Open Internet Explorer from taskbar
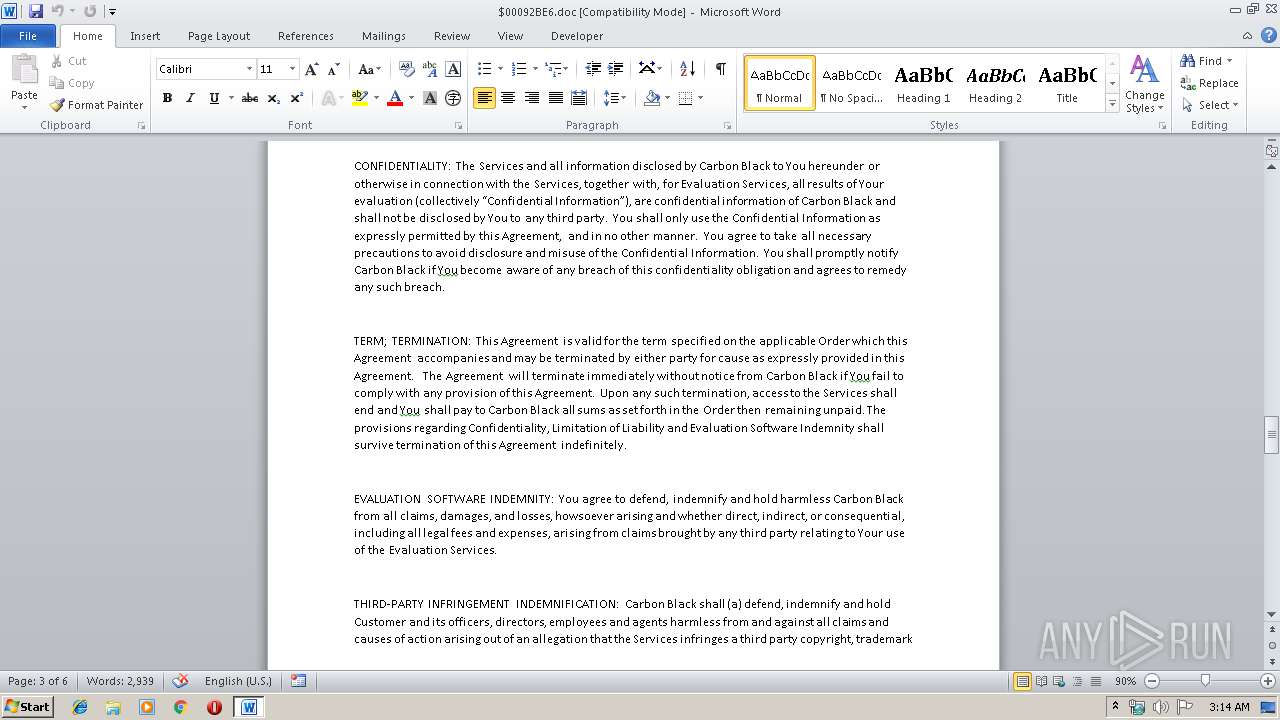The width and height of the screenshot is (1280, 720). point(80,707)
